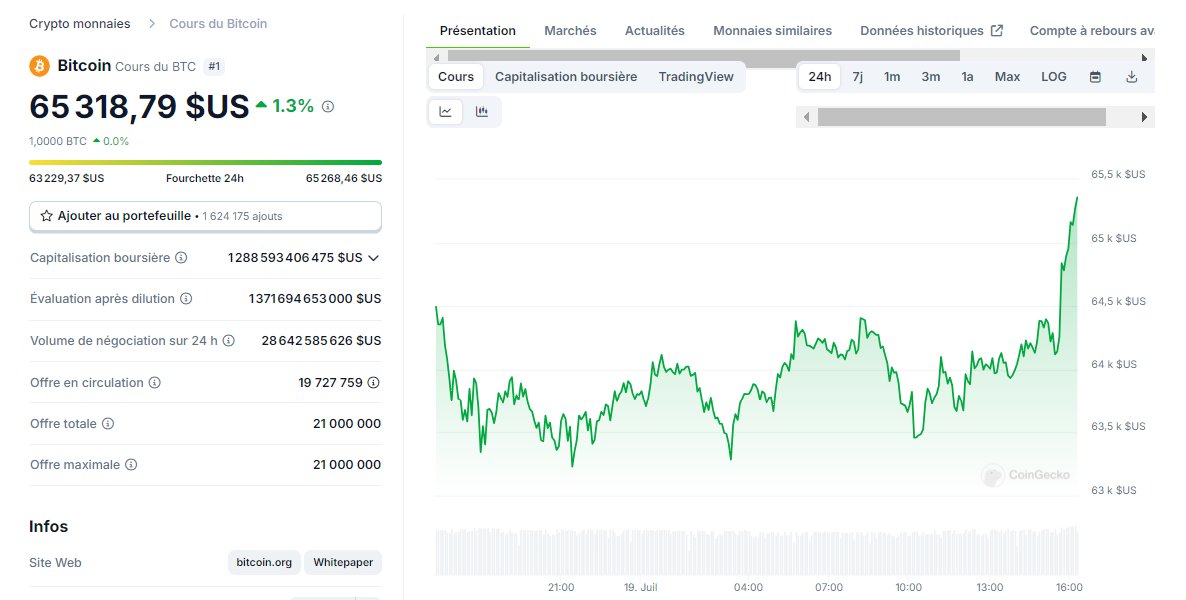
Task: Open the Données historiques tab
Action: coord(922,31)
